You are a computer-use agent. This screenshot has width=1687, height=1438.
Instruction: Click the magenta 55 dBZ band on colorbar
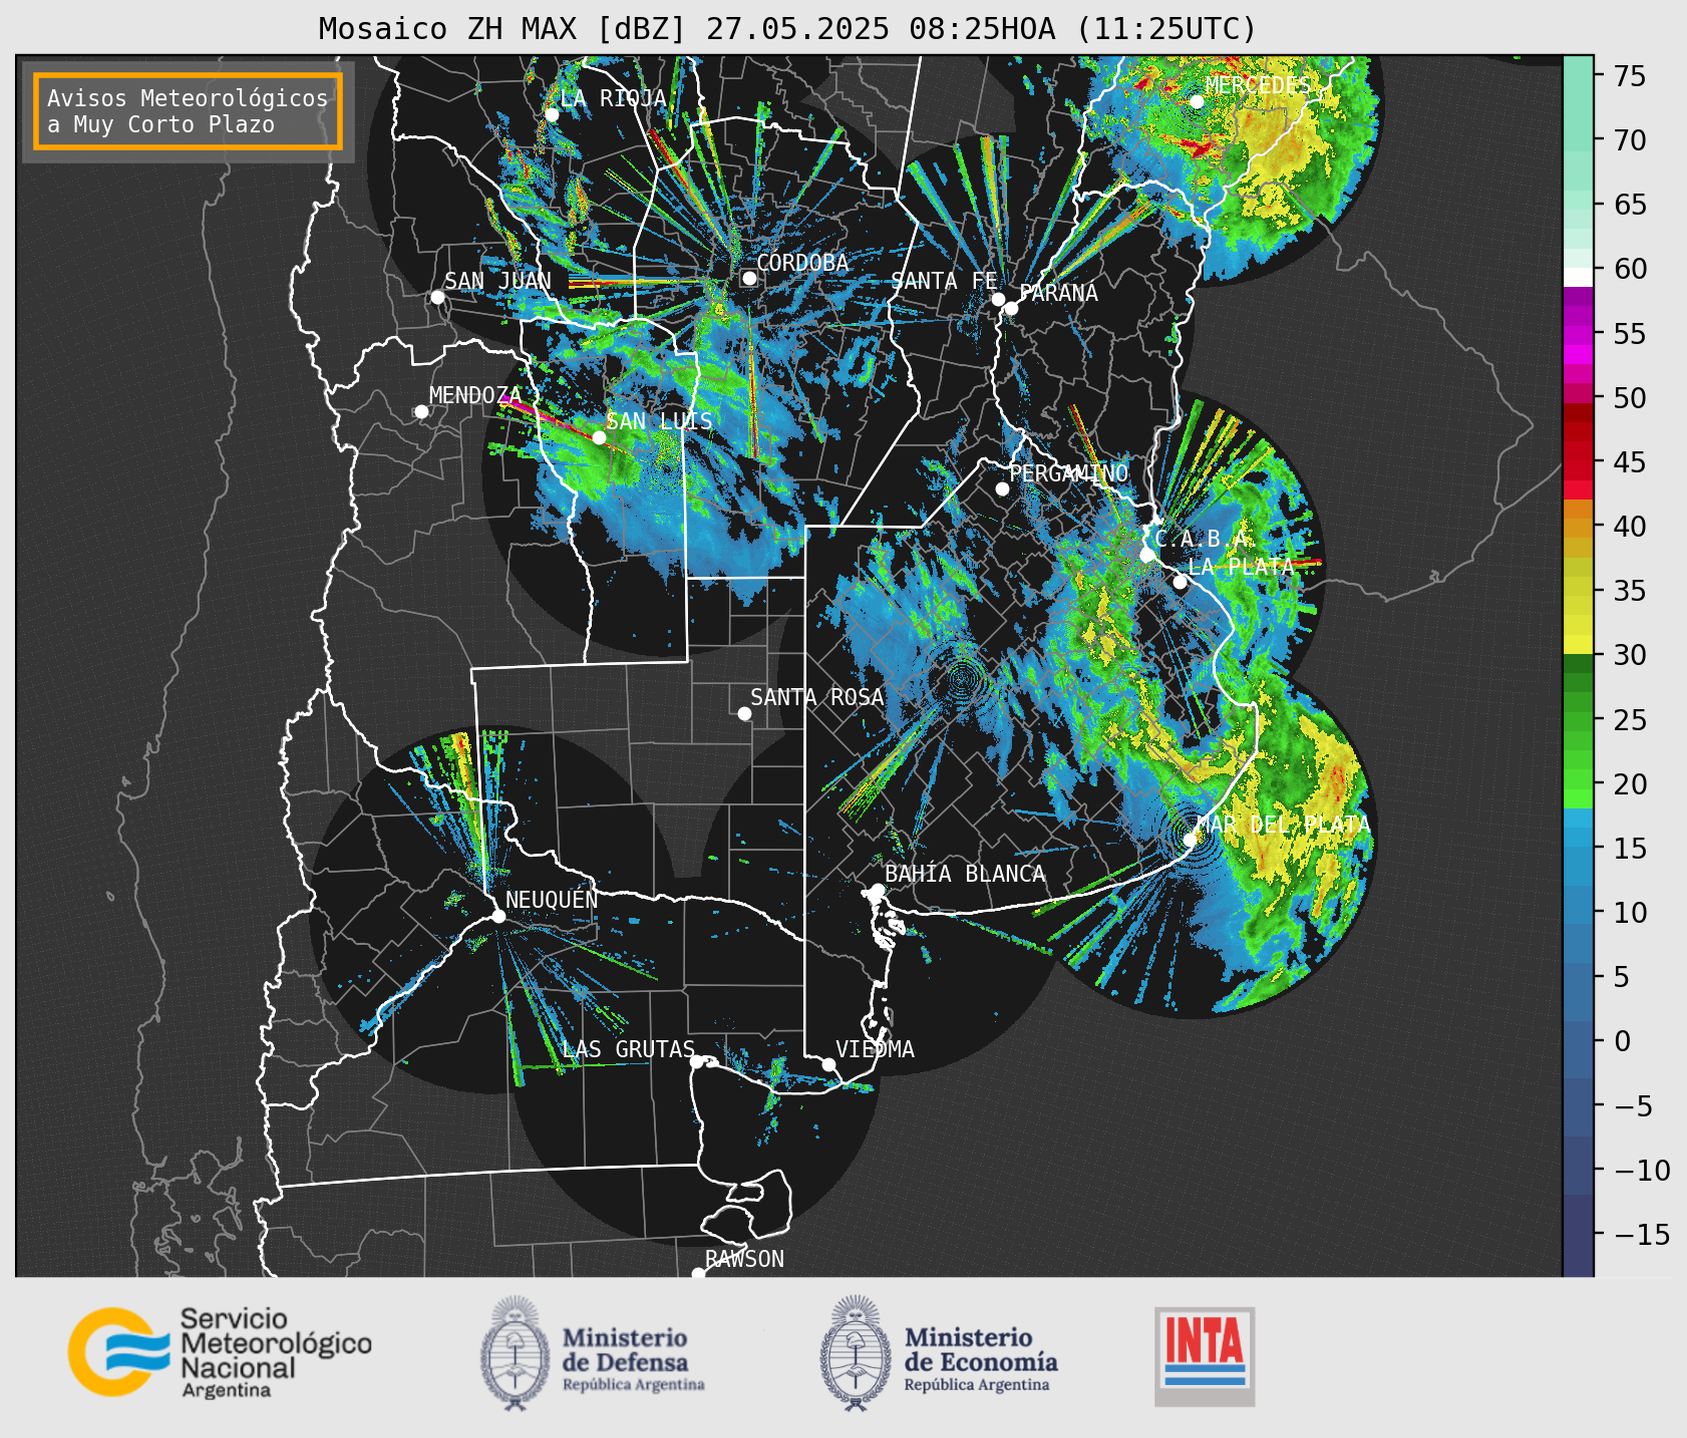click(x=1578, y=334)
